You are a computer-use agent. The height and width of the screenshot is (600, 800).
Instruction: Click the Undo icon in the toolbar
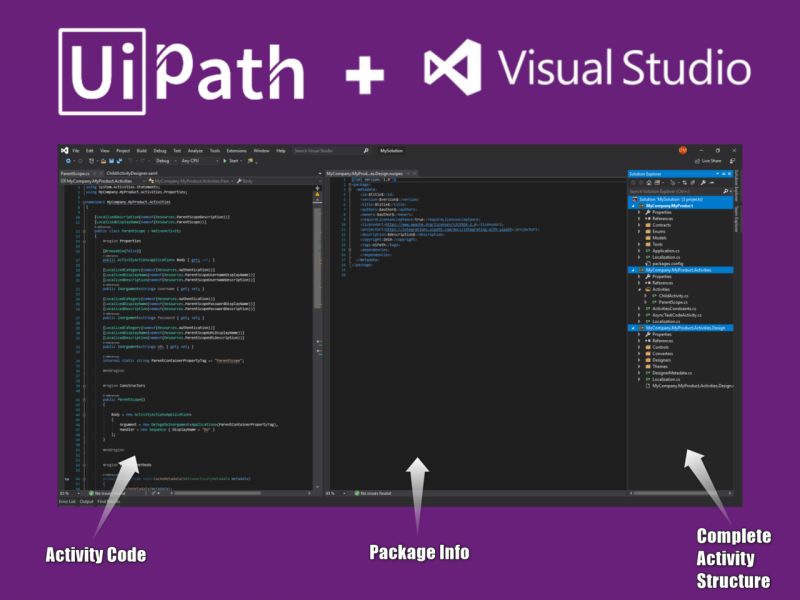[x=131, y=159]
